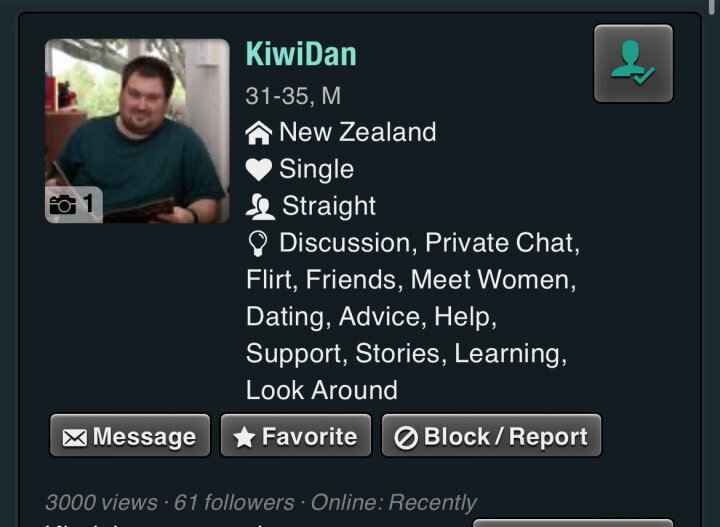Tap the camera photo count badge
Screen dimensions: 720x527
(x=73, y=205)
